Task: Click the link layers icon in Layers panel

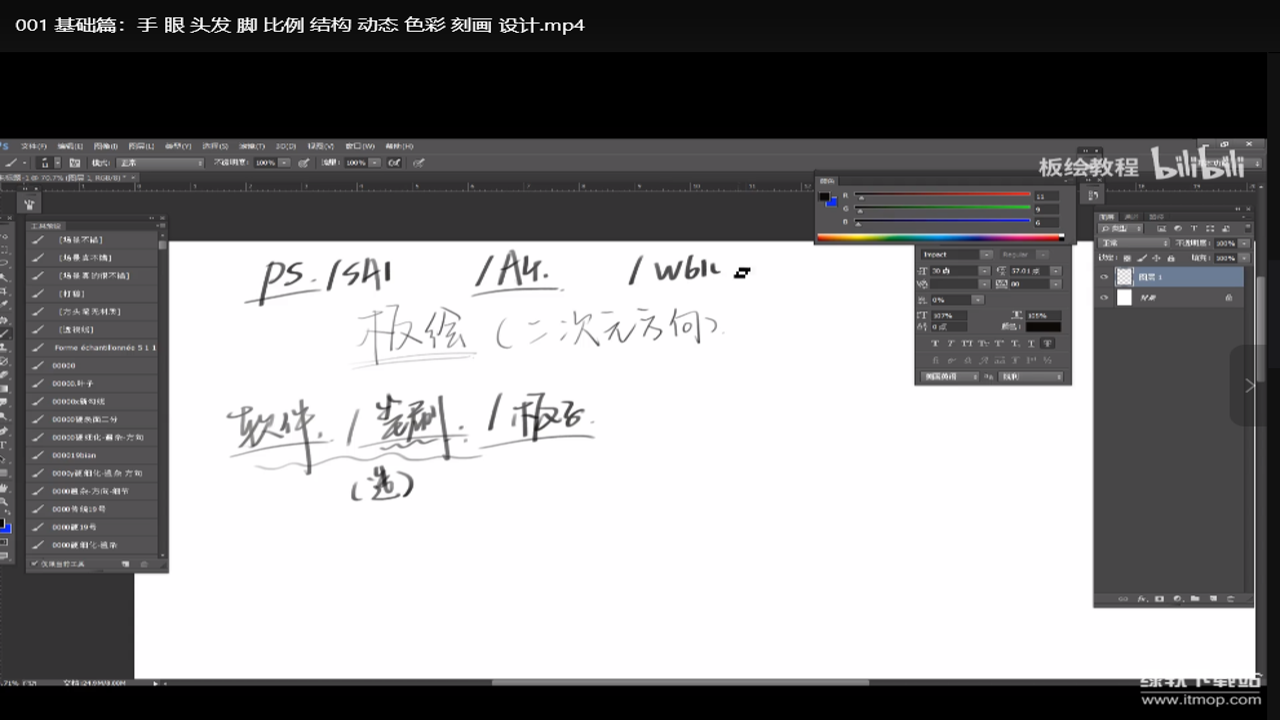Action: point(1122,599)
